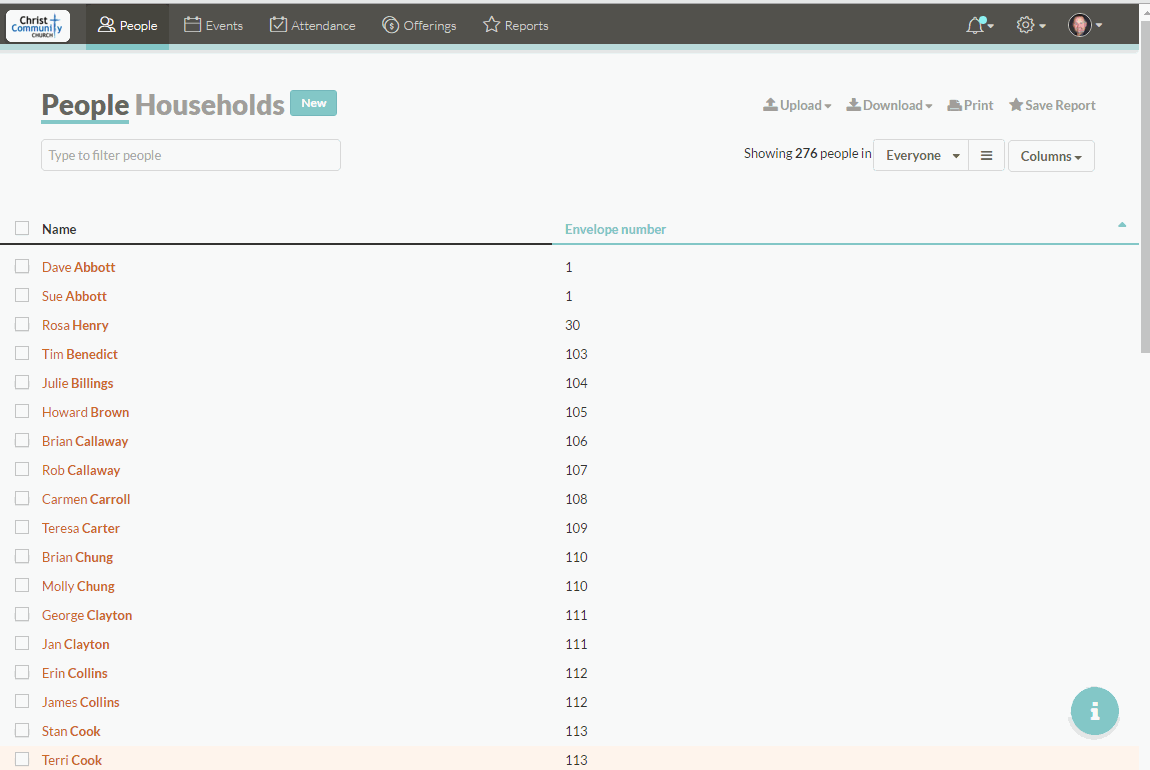Open the Columns dropdown
The image size is (1150, 770).
(x=1050, y=155)
